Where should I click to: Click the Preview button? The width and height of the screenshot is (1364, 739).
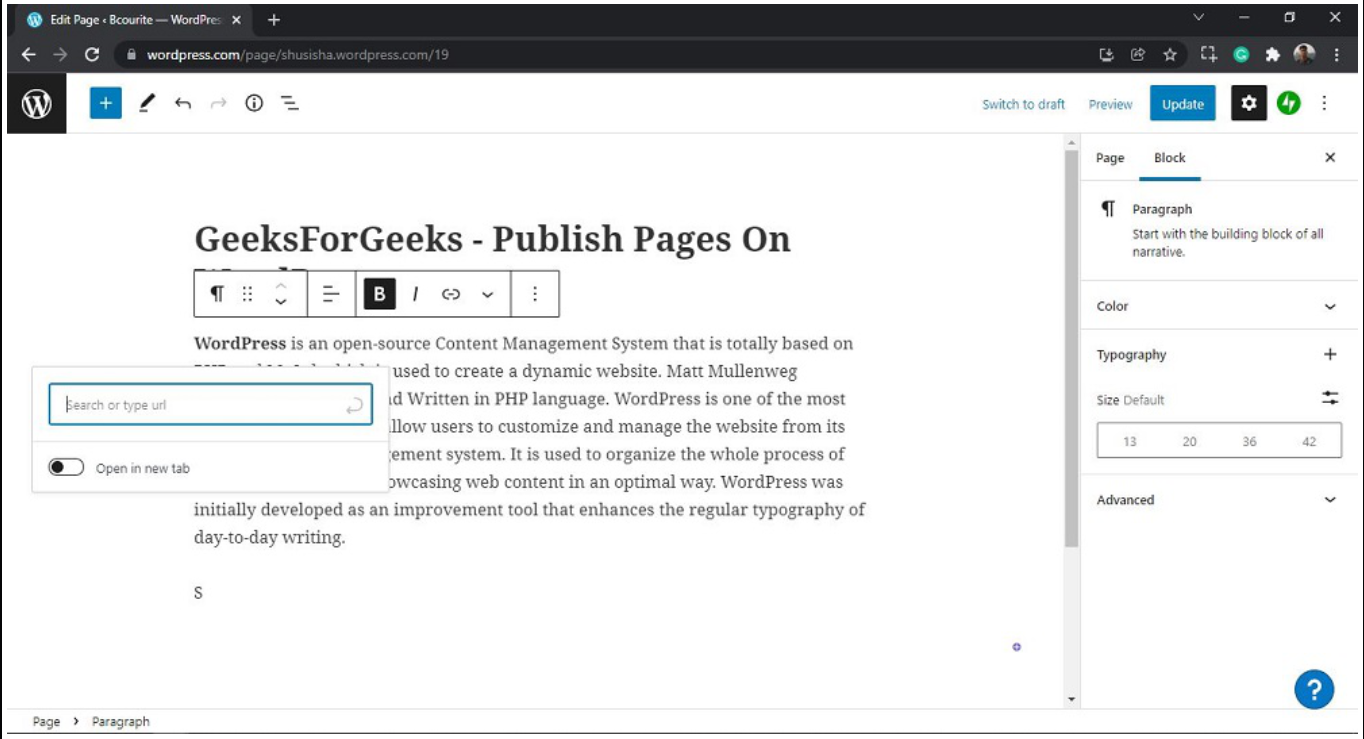[x=1110, y=104]
